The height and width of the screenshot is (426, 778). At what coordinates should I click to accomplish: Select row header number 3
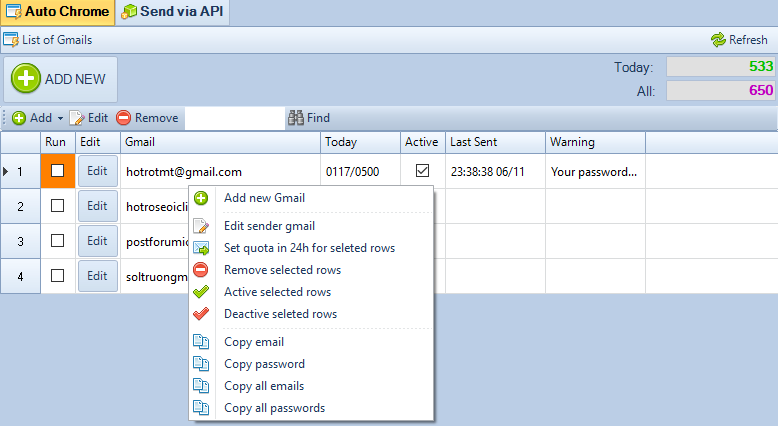click(x=20, y=241)
